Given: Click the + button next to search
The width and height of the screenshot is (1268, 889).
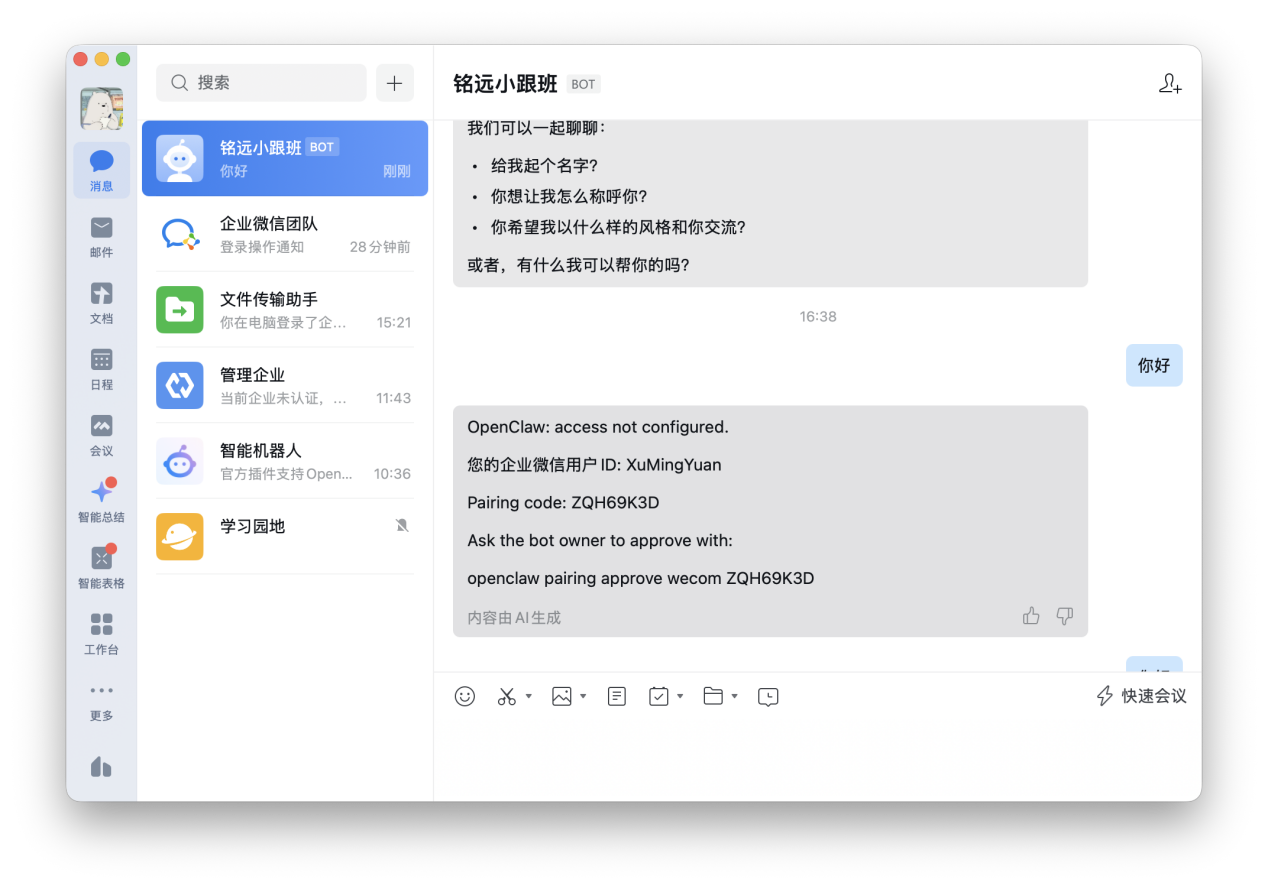Looking at the screenshot, I should tap(394, 83).
